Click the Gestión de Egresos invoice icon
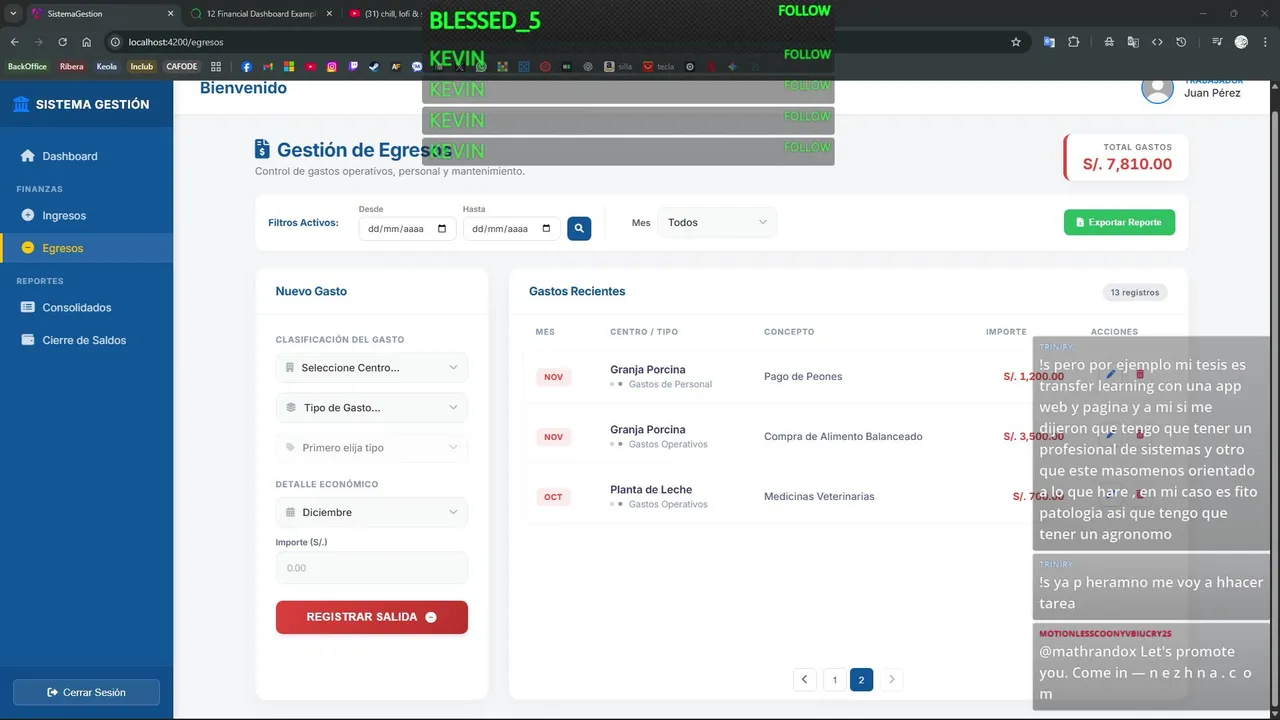The image size is (1280, 720). 262,149
